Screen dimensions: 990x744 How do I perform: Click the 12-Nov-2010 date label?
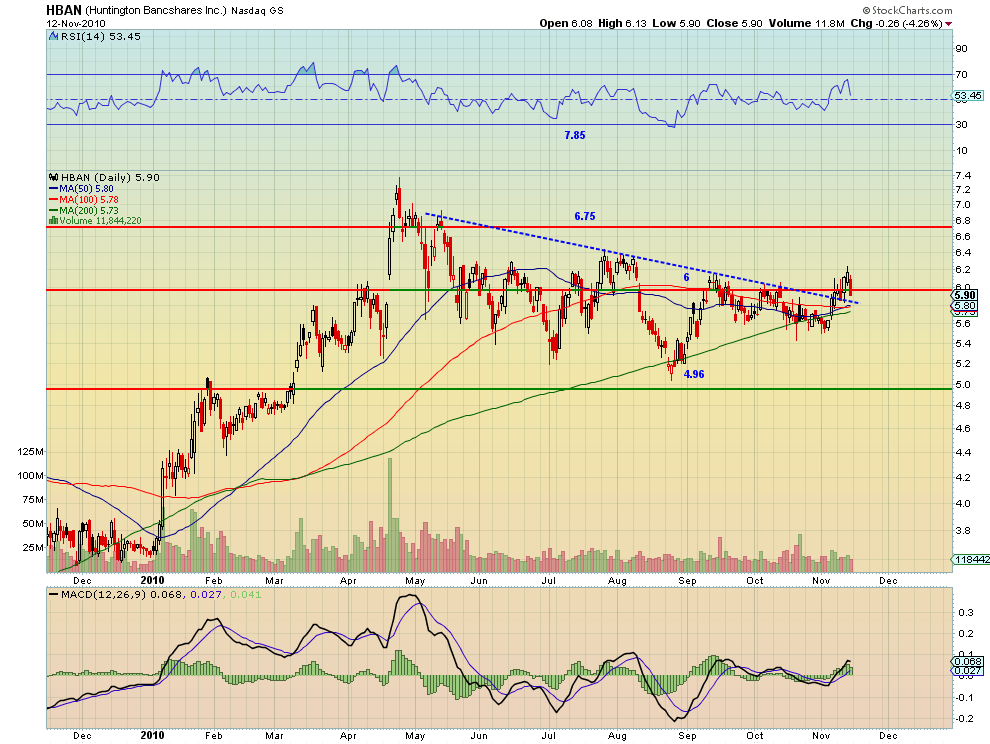coord(76,23)
